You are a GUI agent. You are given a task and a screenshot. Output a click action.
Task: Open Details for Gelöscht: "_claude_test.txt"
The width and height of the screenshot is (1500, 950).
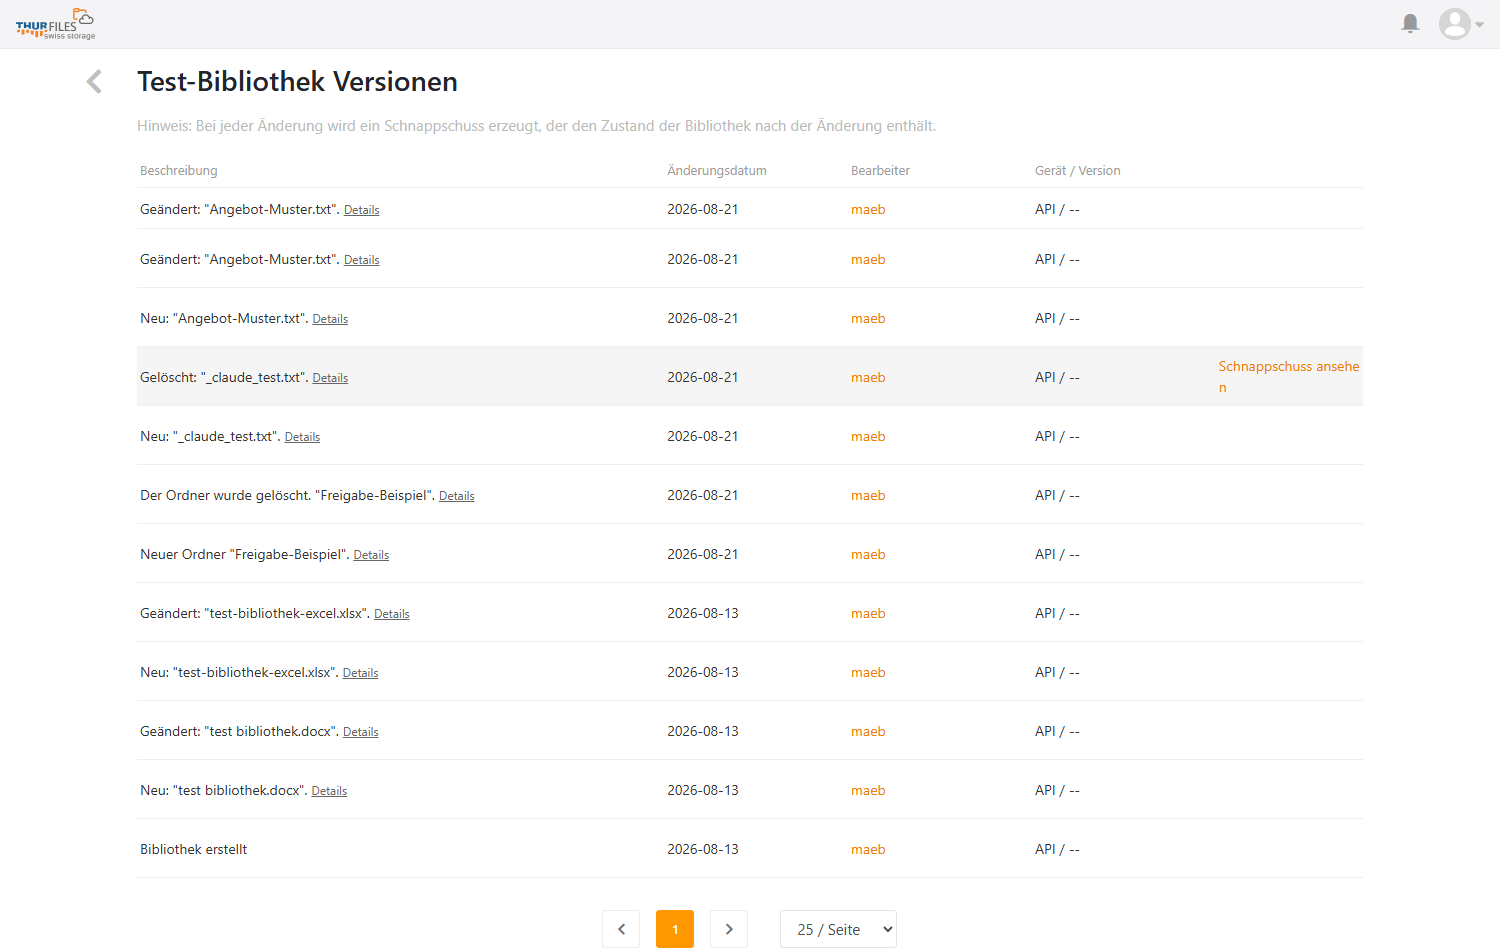coord(330,378)
